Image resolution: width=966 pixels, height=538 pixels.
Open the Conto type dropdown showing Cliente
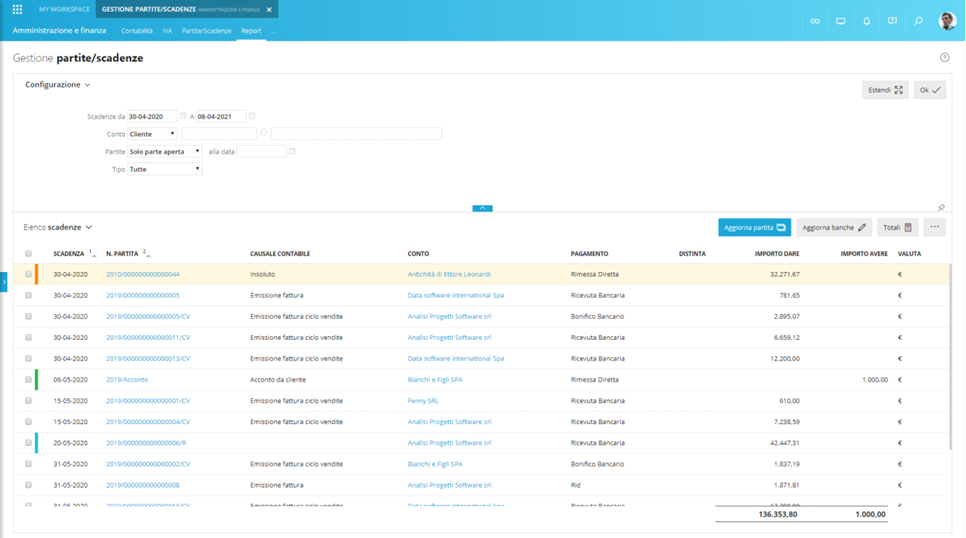pyautogui.click(x=151, y=133)
